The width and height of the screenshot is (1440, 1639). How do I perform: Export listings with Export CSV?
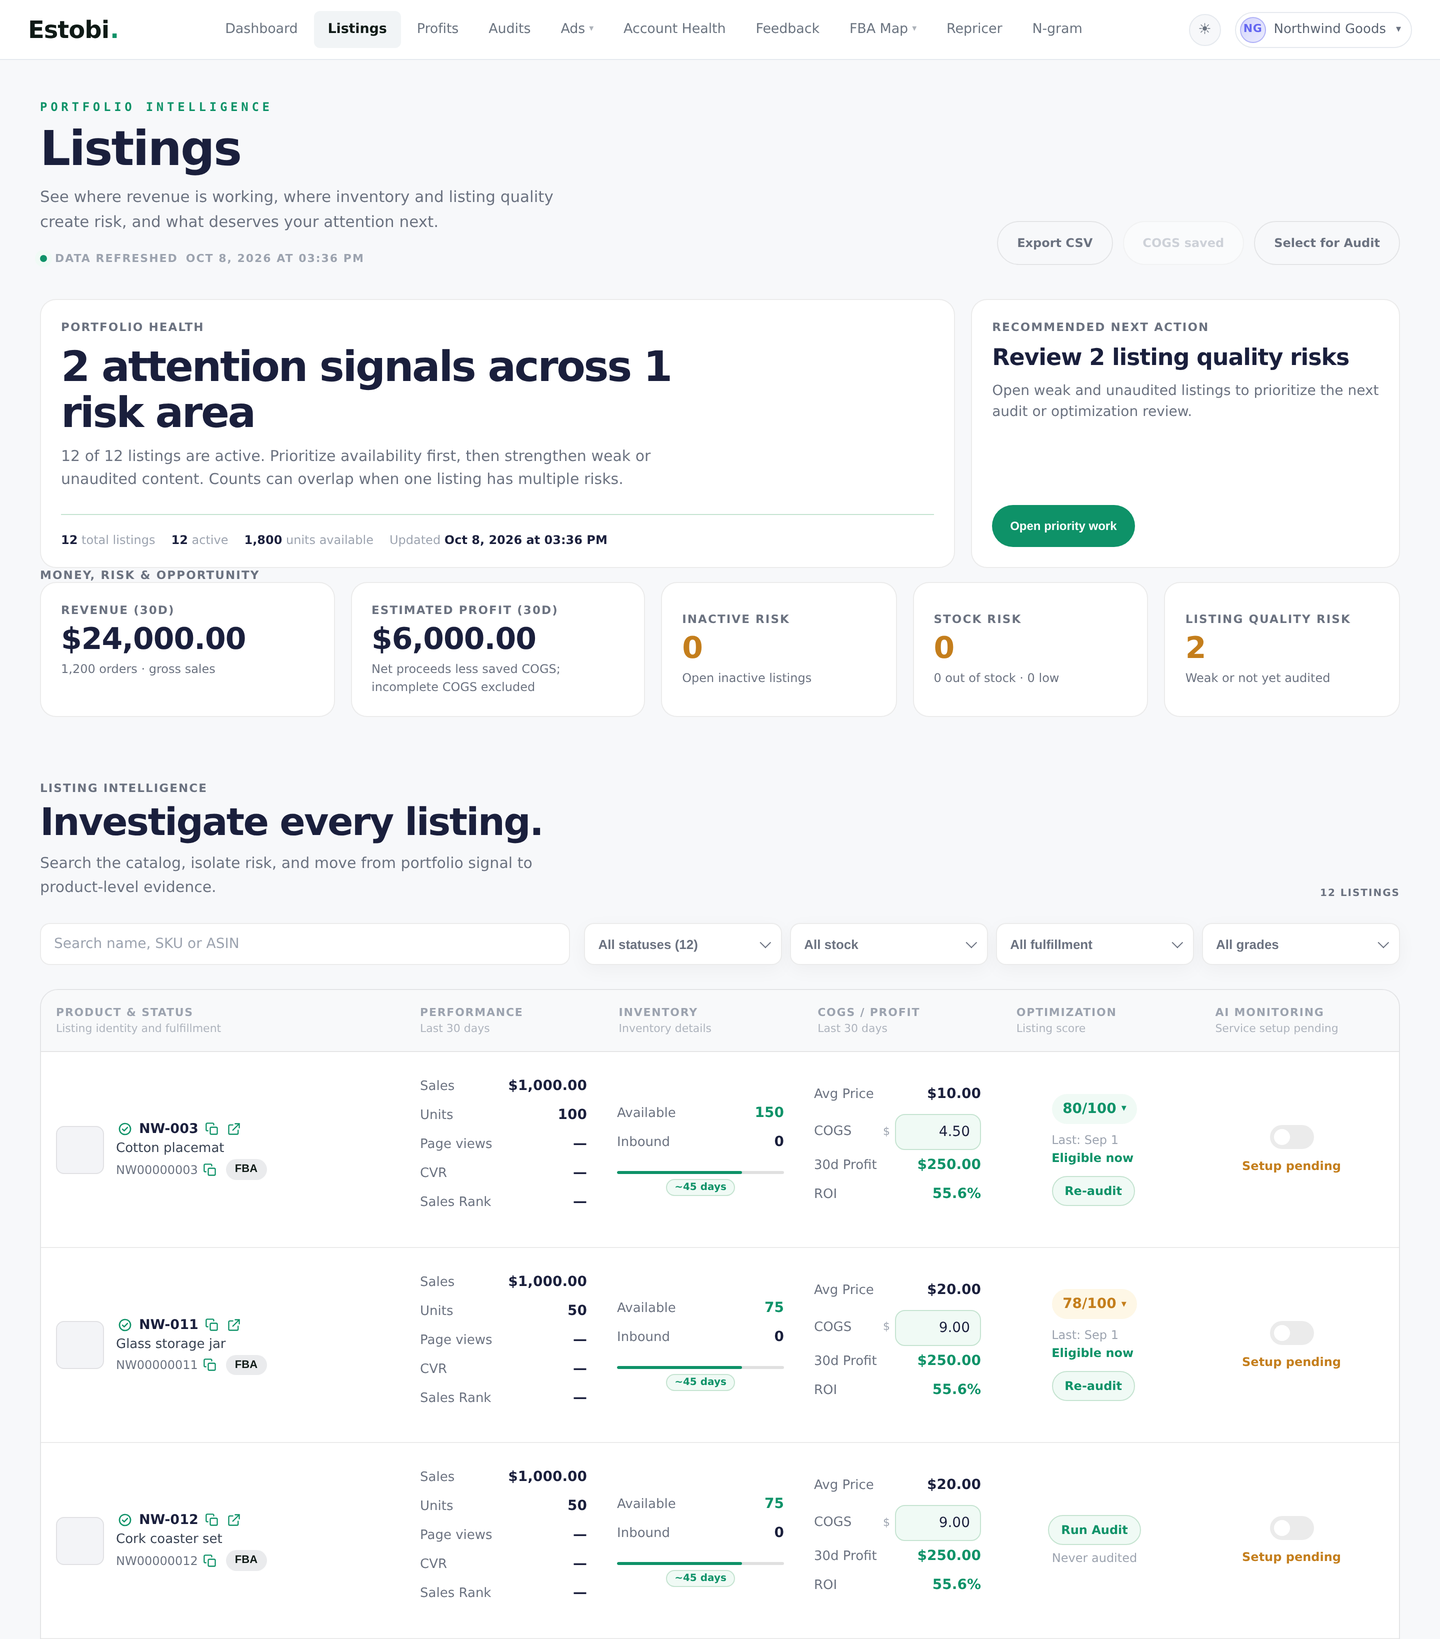coord(1055,243)
